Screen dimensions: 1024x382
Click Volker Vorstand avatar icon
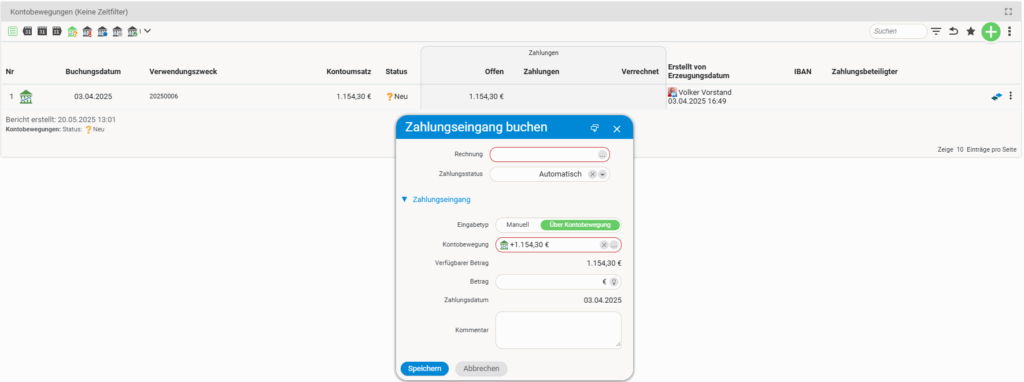pyautogui.click(x=672, y=92)
